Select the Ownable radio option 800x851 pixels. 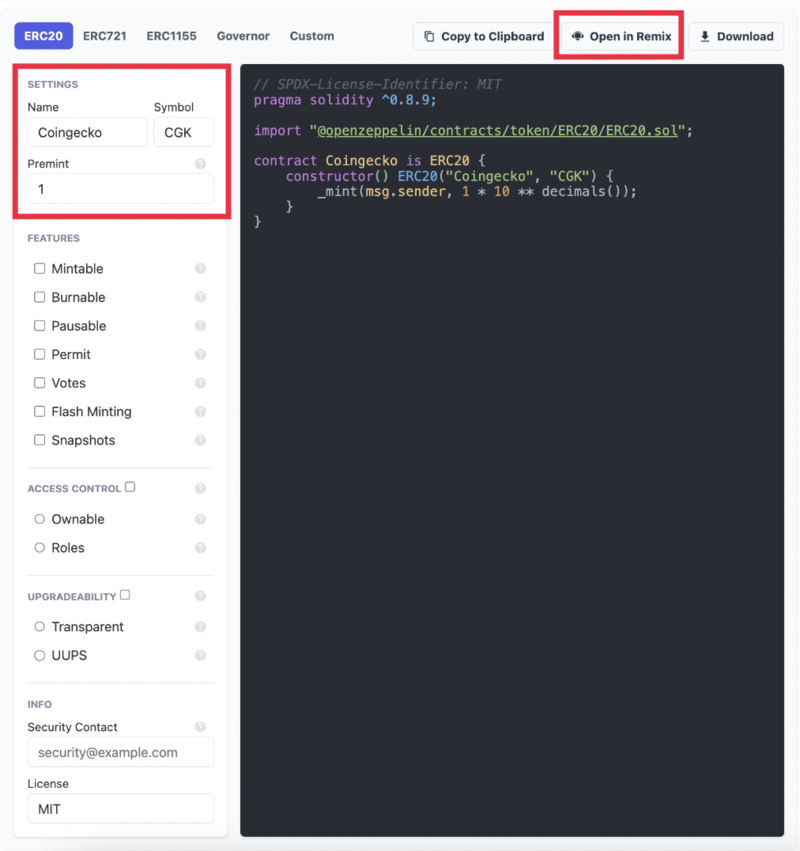(x=40, y=519)
